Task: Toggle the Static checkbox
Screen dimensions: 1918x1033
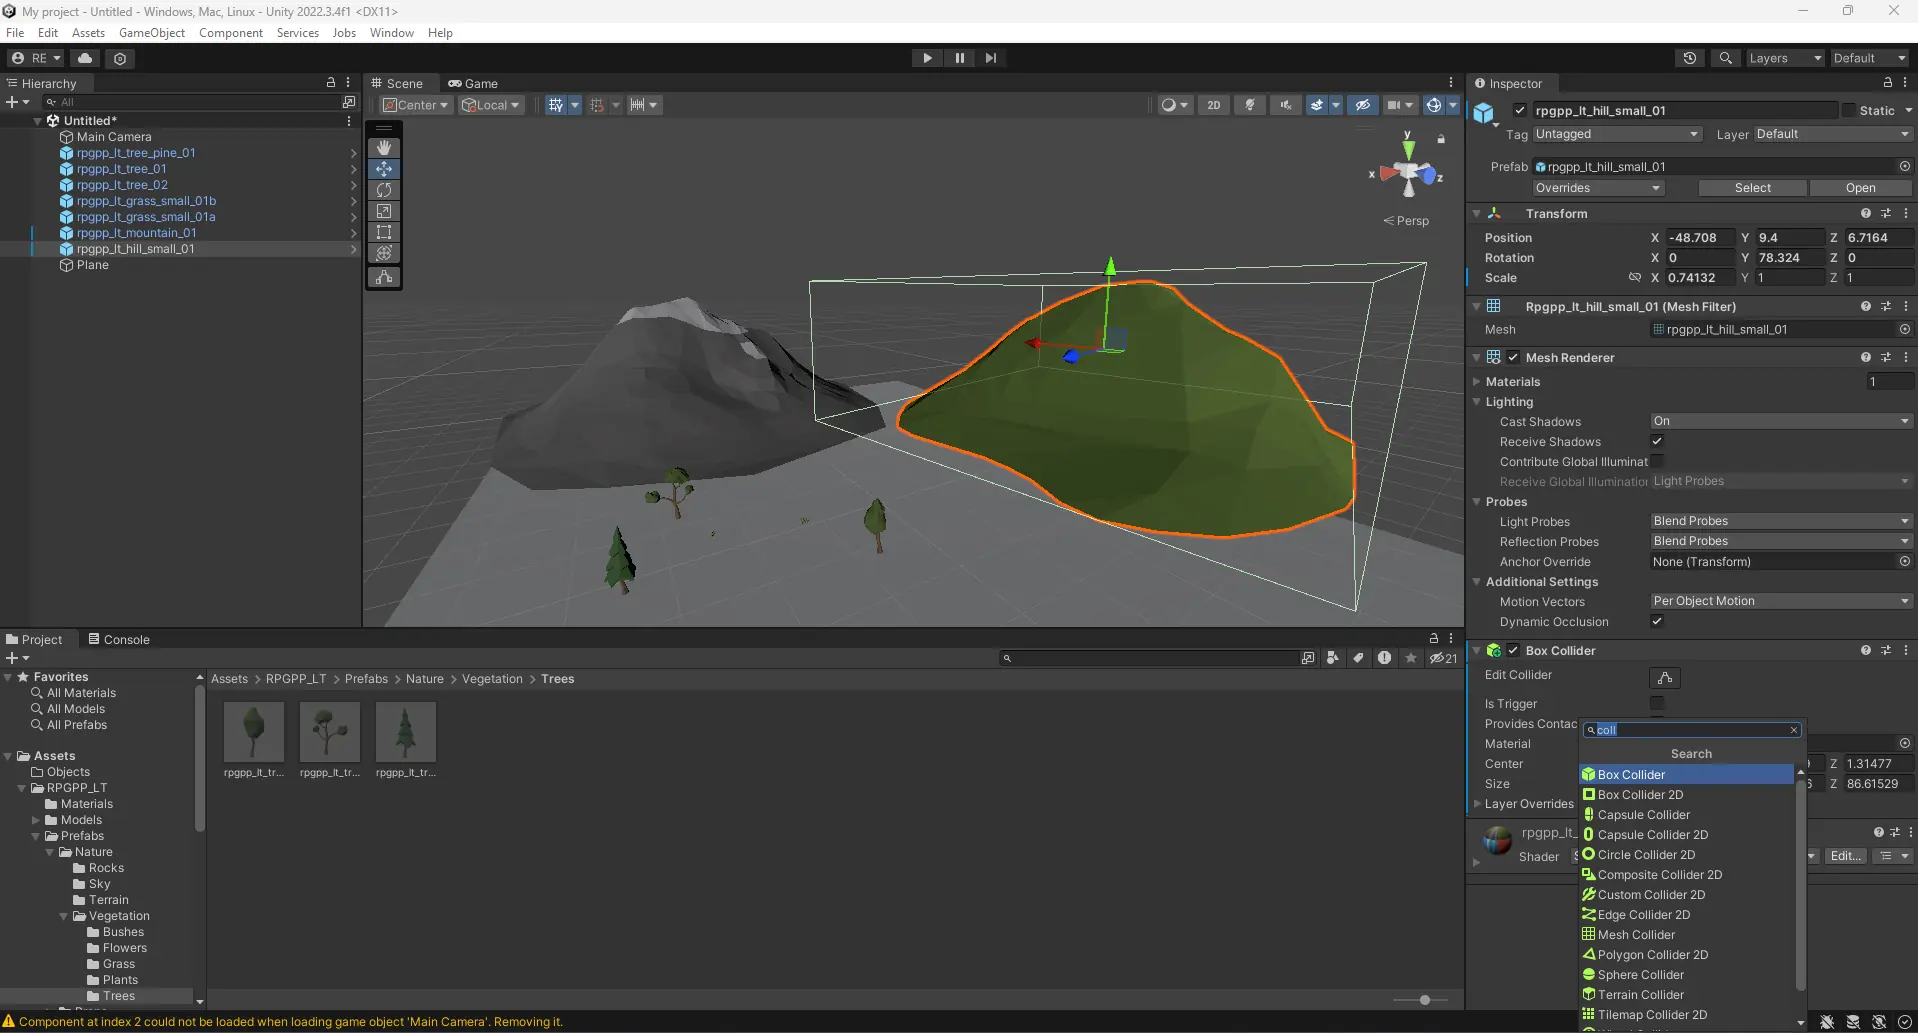Action: [x=1849, y=110]
